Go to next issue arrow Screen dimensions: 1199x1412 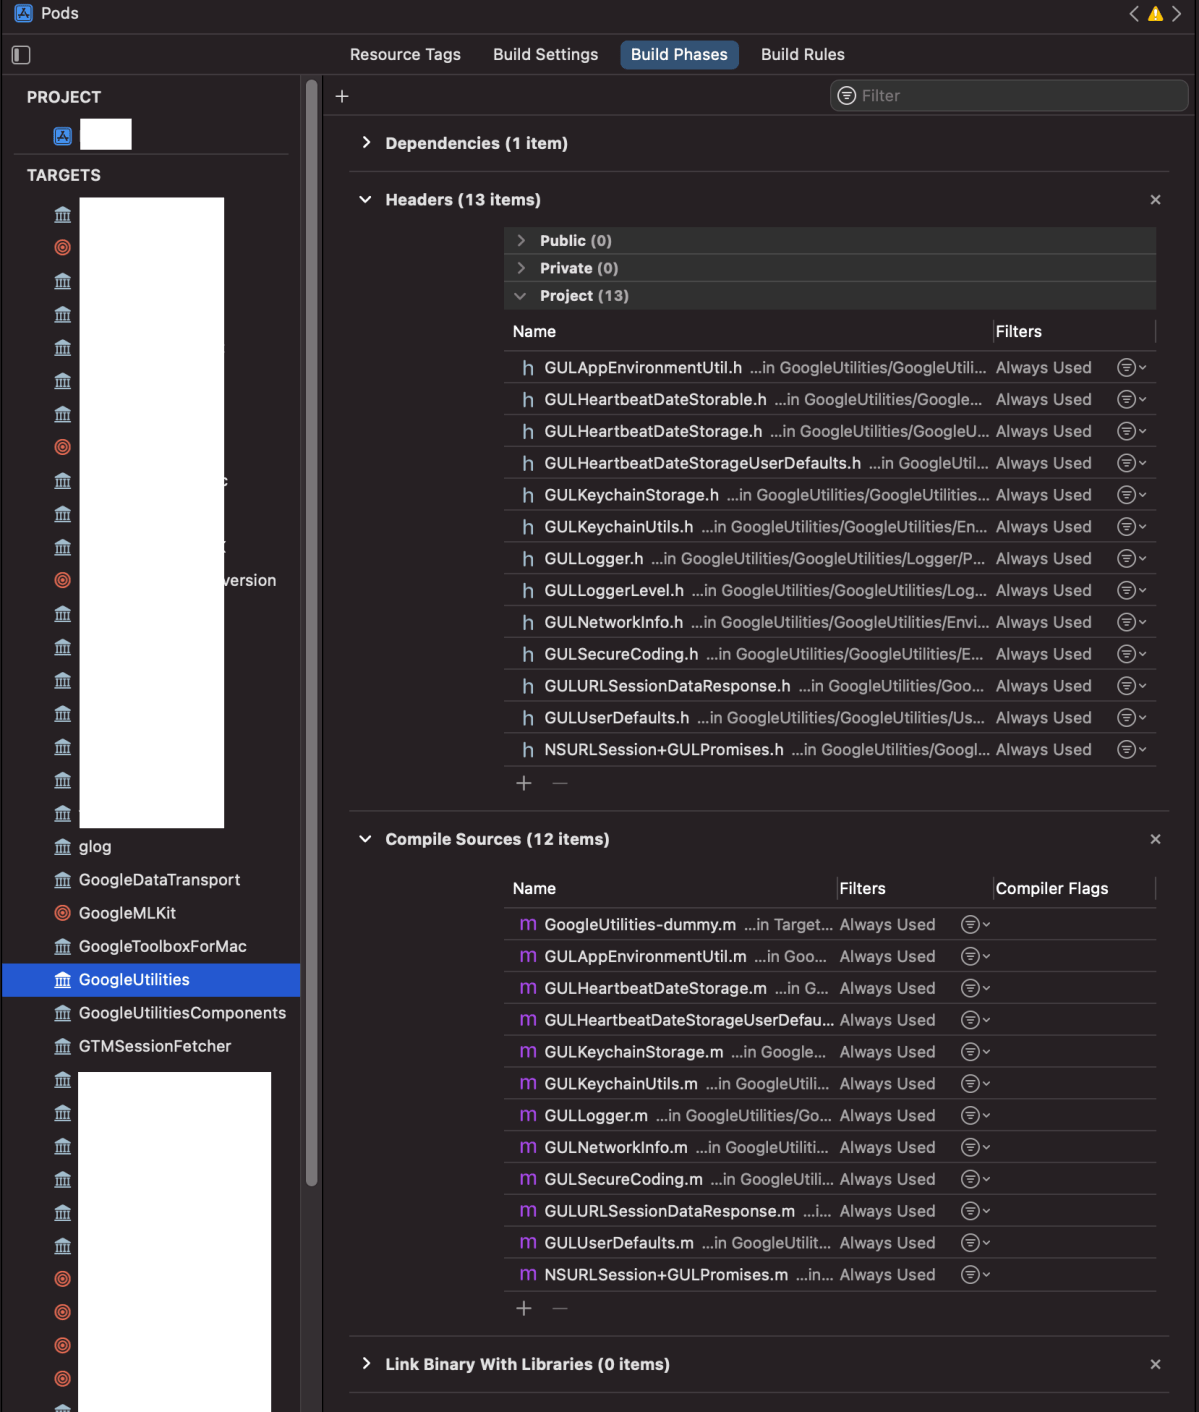coord(1176,14)
